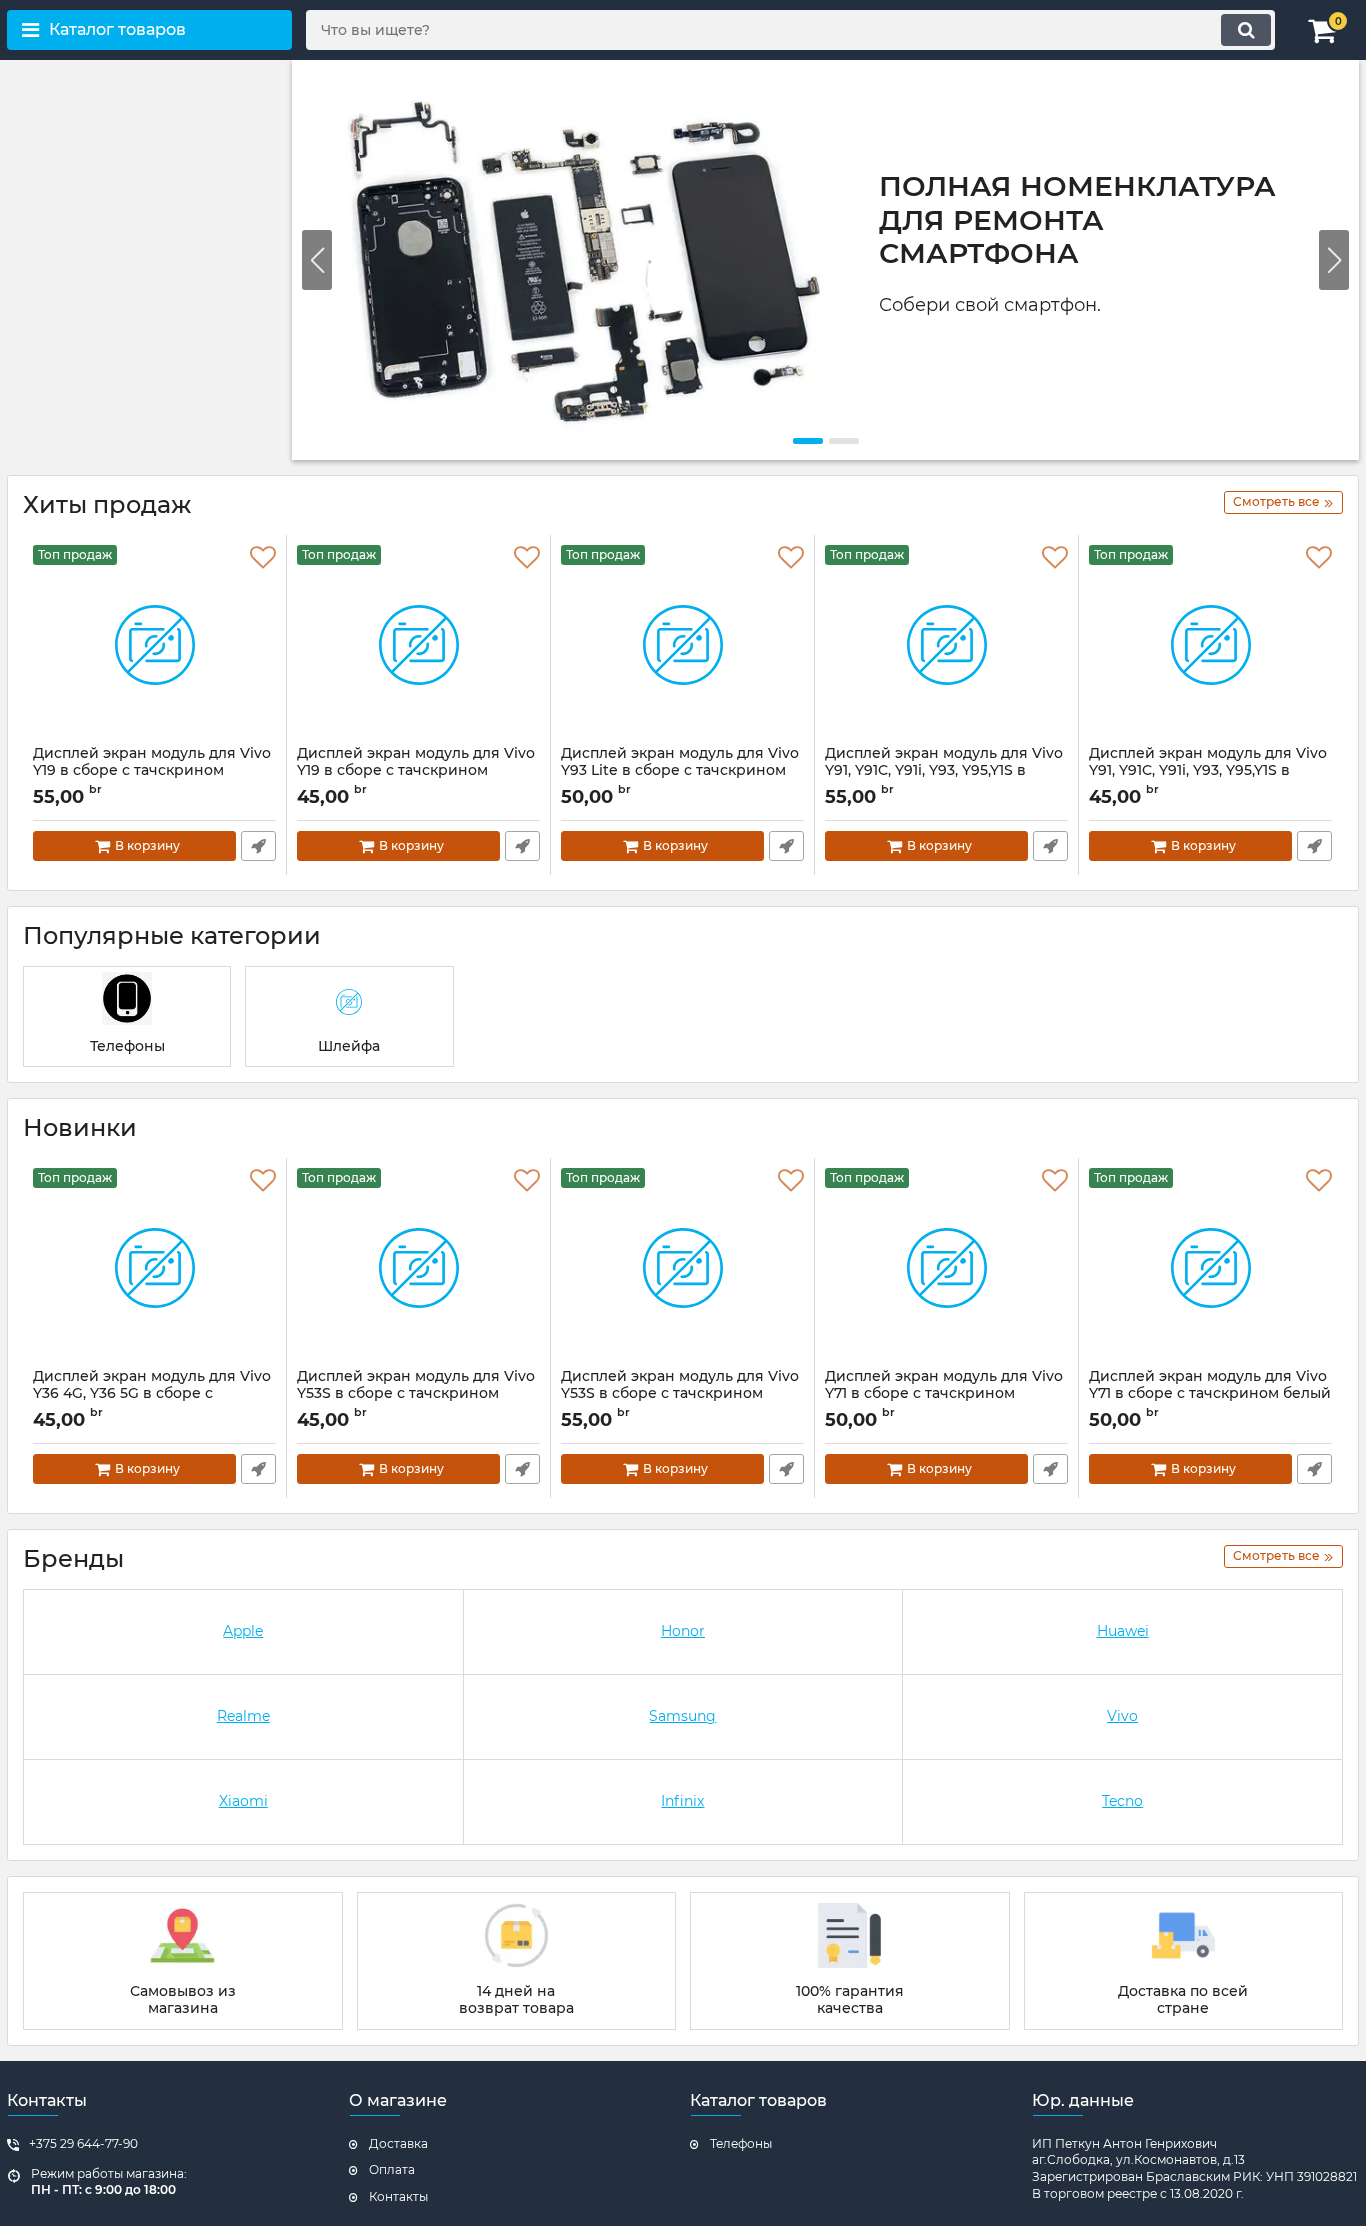Go to previous banner slide arrow
The image size is (1366, 2226).
coord(317,260)
